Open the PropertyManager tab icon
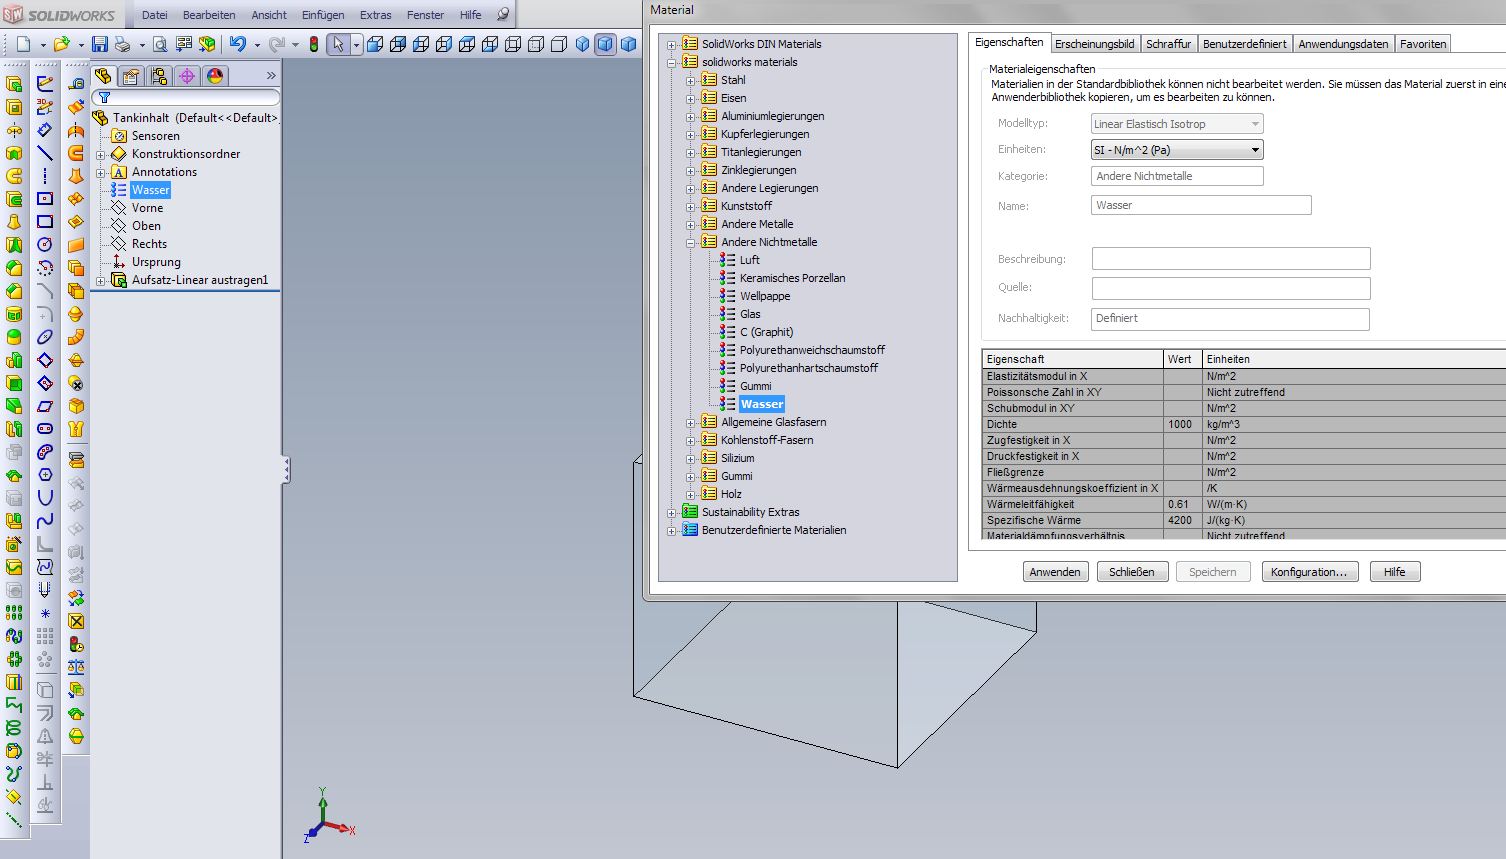 pyautogui.click(x=131, y=76)
